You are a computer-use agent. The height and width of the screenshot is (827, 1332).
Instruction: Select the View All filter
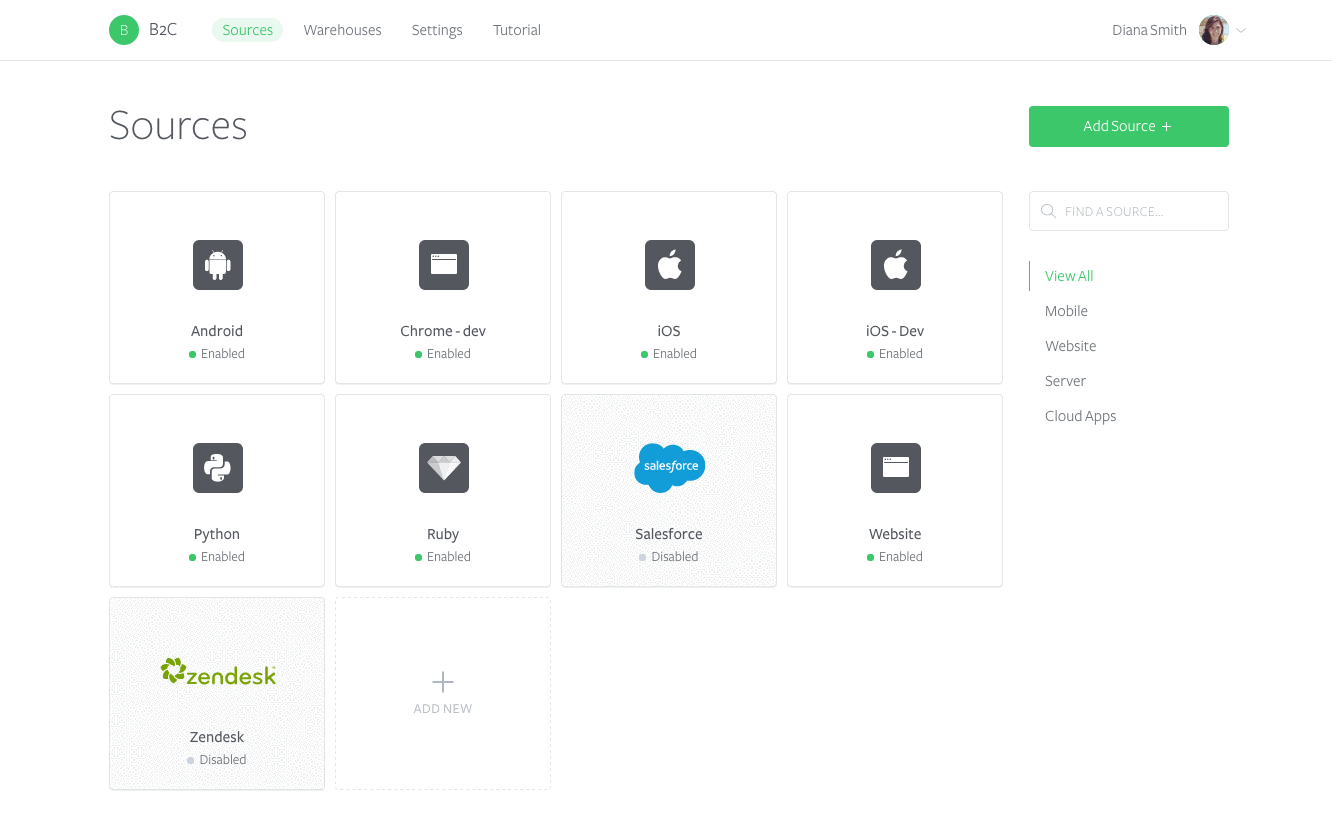(x=1069, y=276)
